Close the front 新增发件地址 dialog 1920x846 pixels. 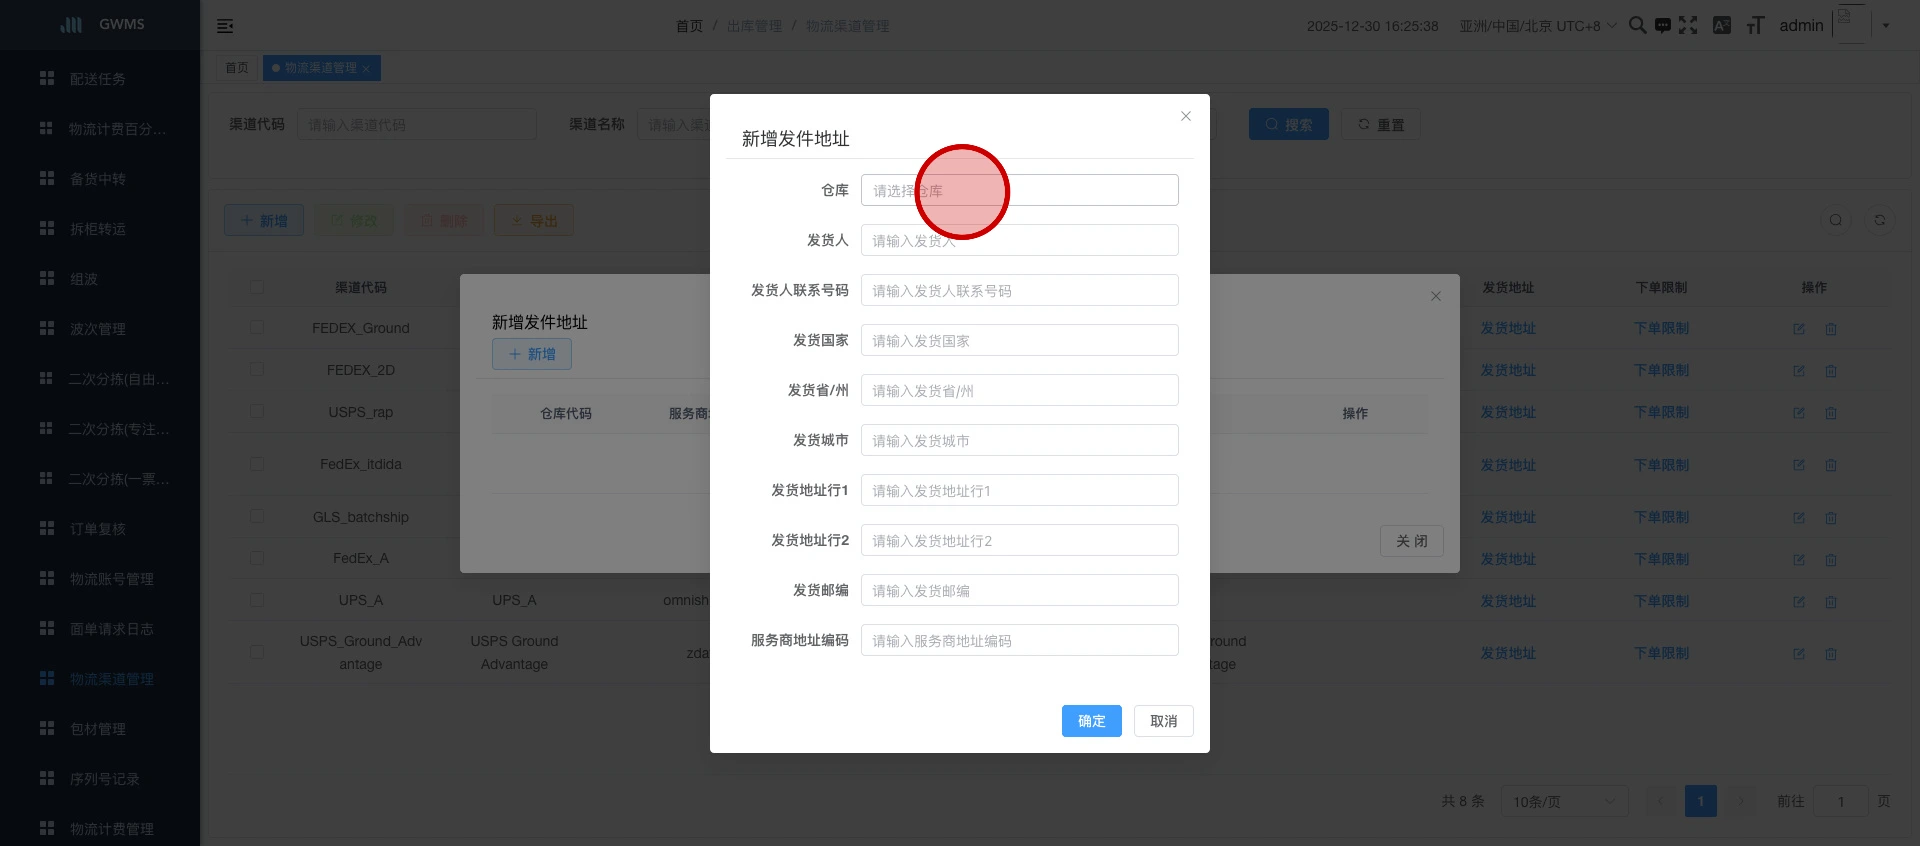coord(1185,116)
